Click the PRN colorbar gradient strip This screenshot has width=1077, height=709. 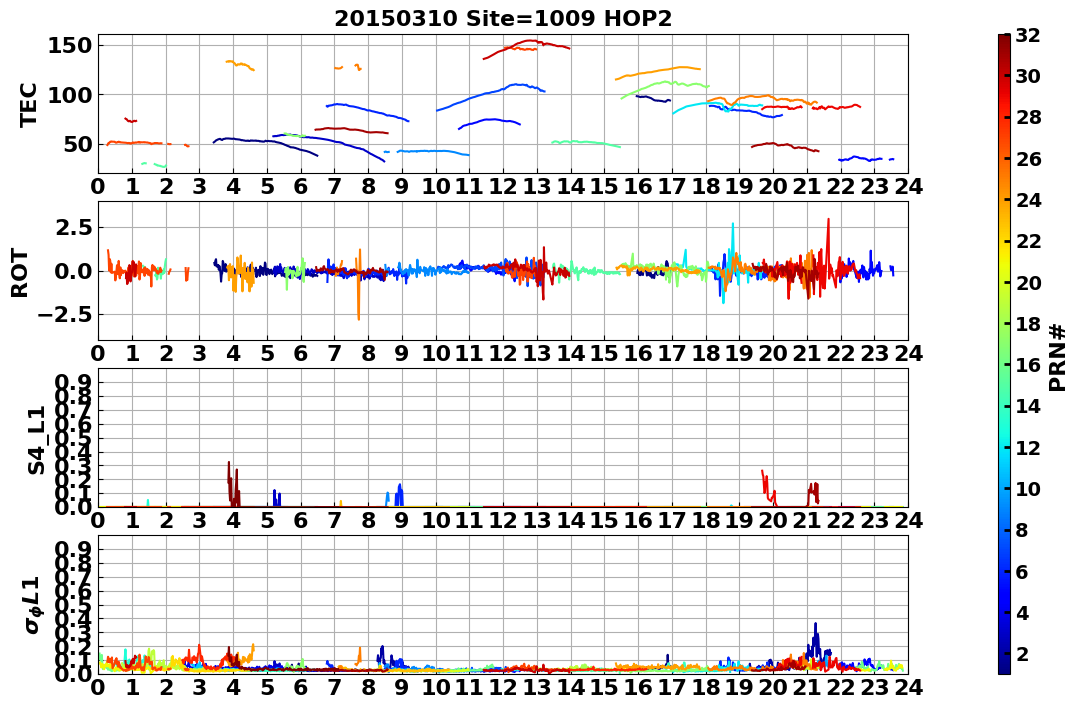click(x=1004, y=354)
